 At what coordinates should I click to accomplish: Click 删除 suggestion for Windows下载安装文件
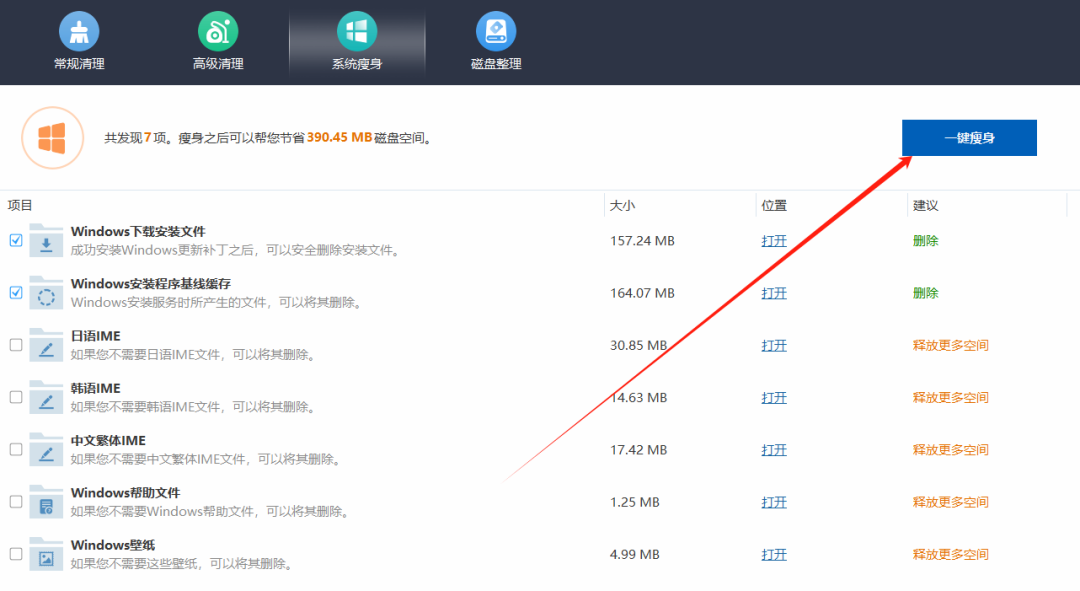[x=926, y=241]
